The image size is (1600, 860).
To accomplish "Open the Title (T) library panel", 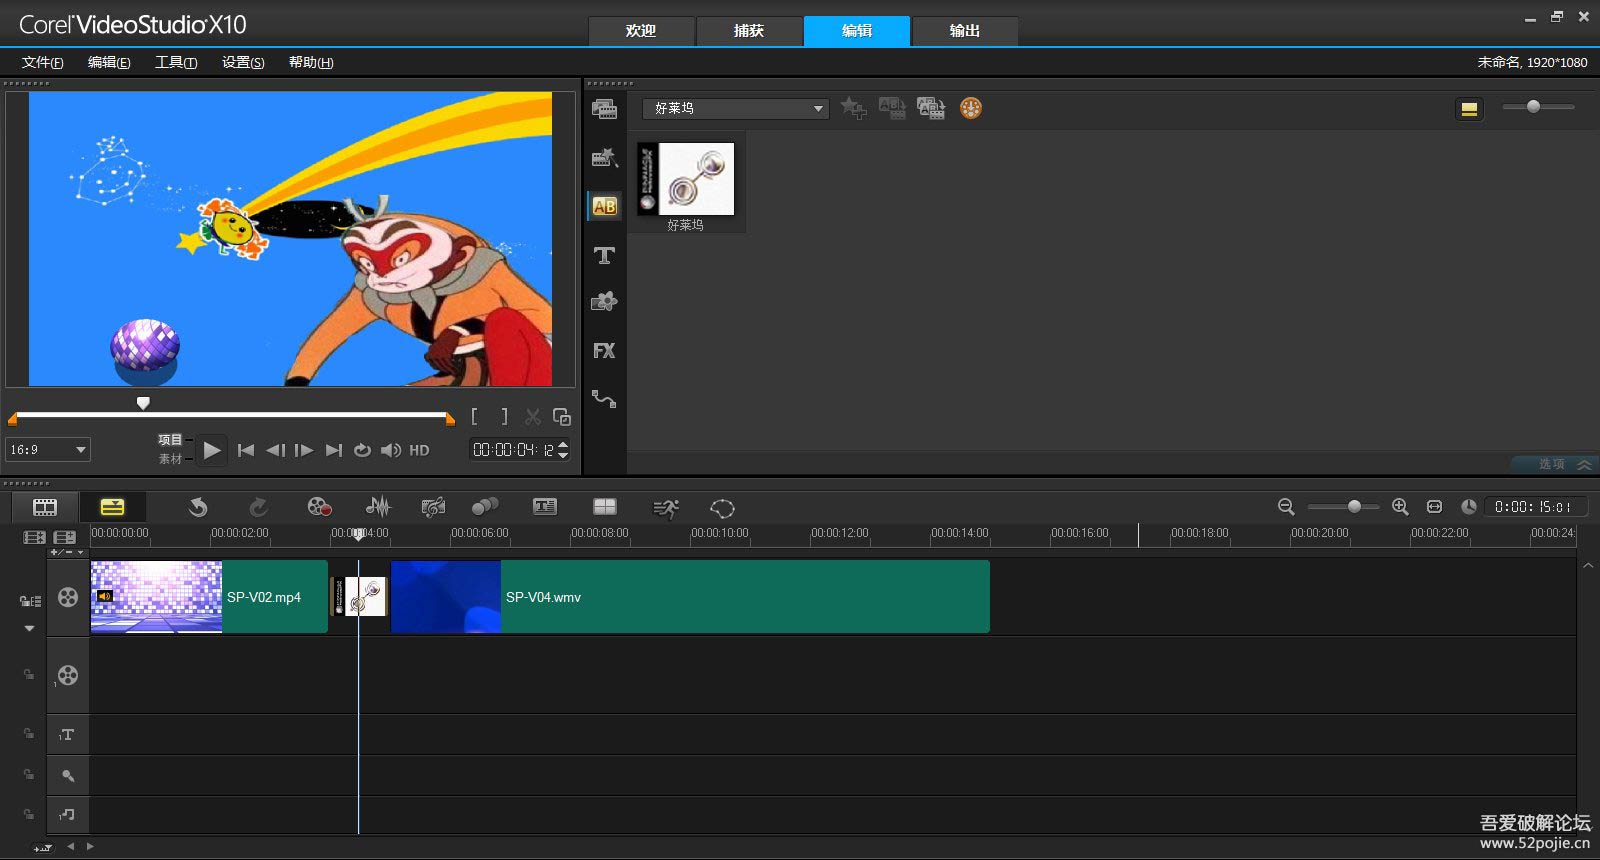I will tap(604, 256).
